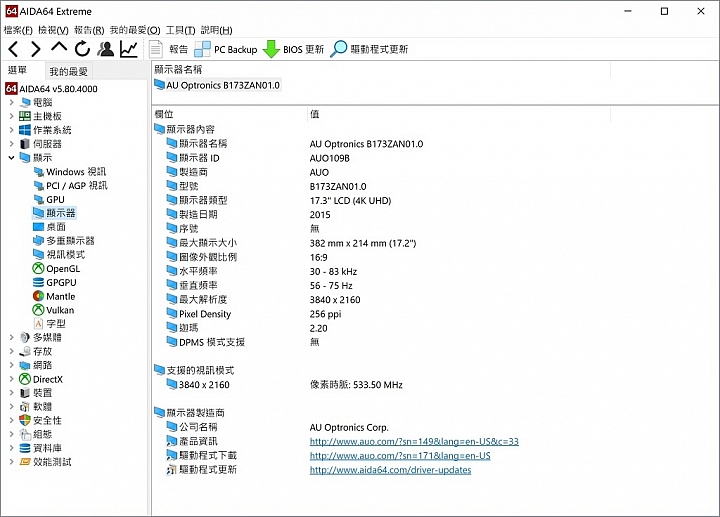Click the 軟體 icon in tree
The height and width of the screenshot is (517, 720).
[25, 407]
